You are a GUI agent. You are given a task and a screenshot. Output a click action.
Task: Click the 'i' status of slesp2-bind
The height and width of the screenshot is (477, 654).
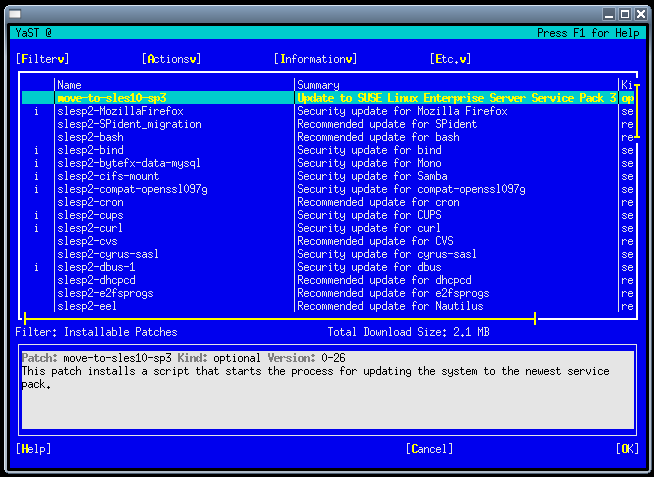(x=36, y=150)
